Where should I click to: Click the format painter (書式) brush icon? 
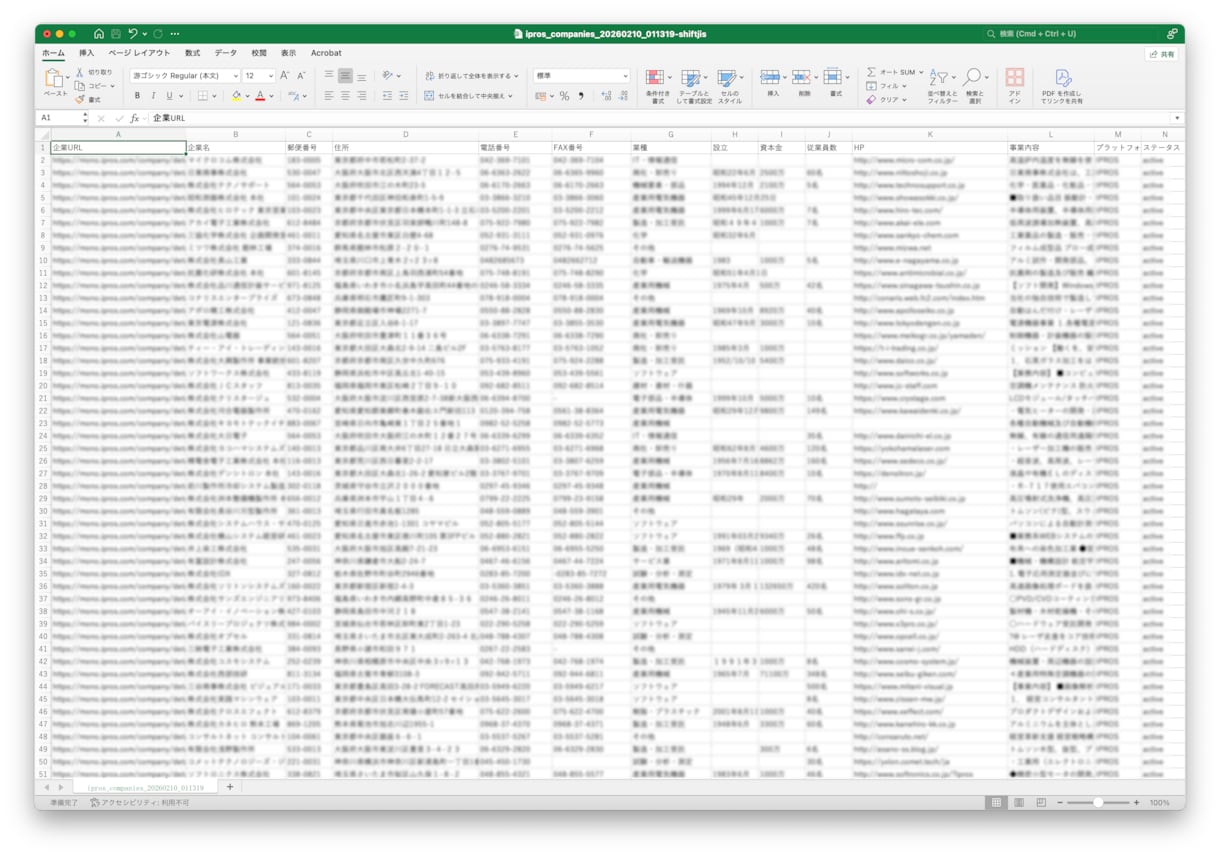(80, 99)
